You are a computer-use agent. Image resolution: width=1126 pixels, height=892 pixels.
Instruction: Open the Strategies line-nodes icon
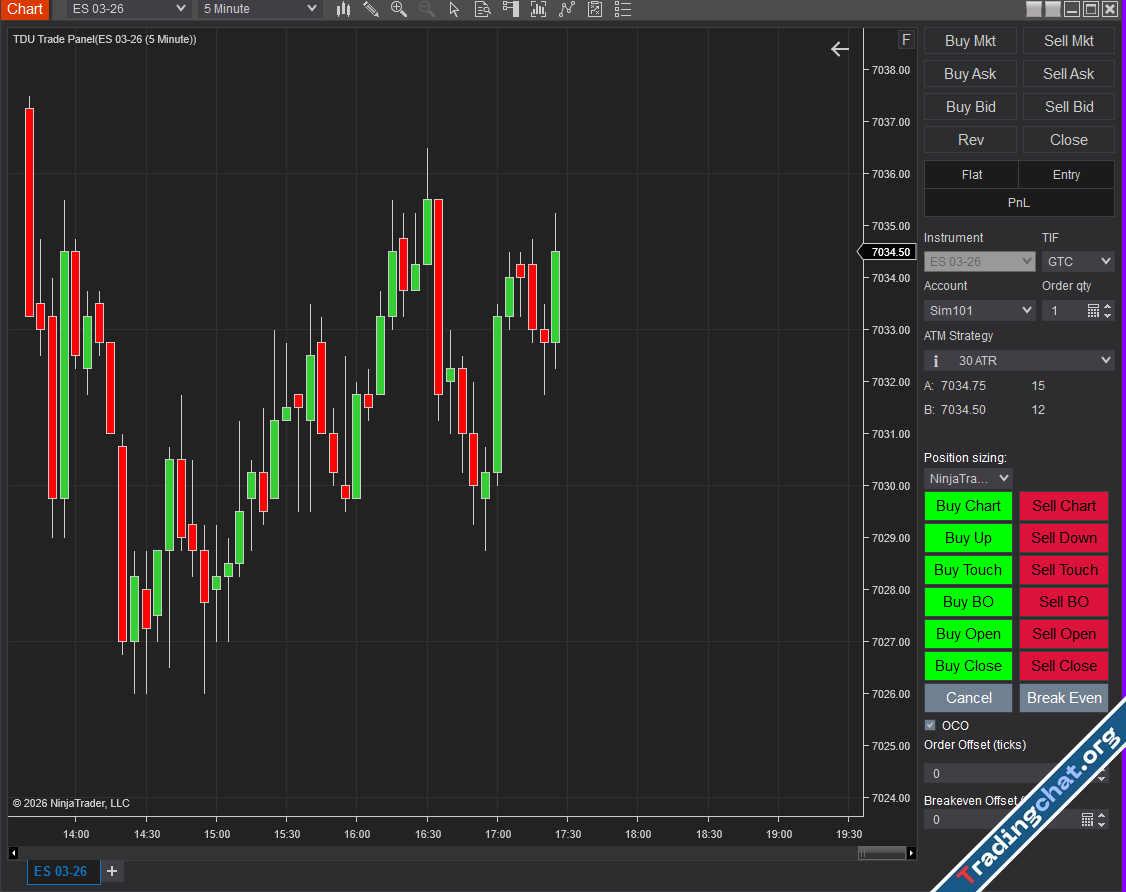(x=567, y=9)
